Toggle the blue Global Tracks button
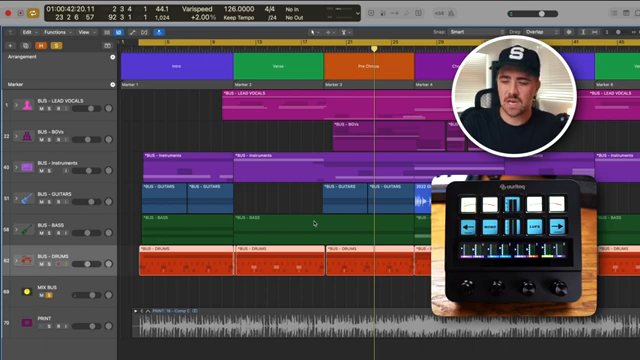 click(118, 32)
